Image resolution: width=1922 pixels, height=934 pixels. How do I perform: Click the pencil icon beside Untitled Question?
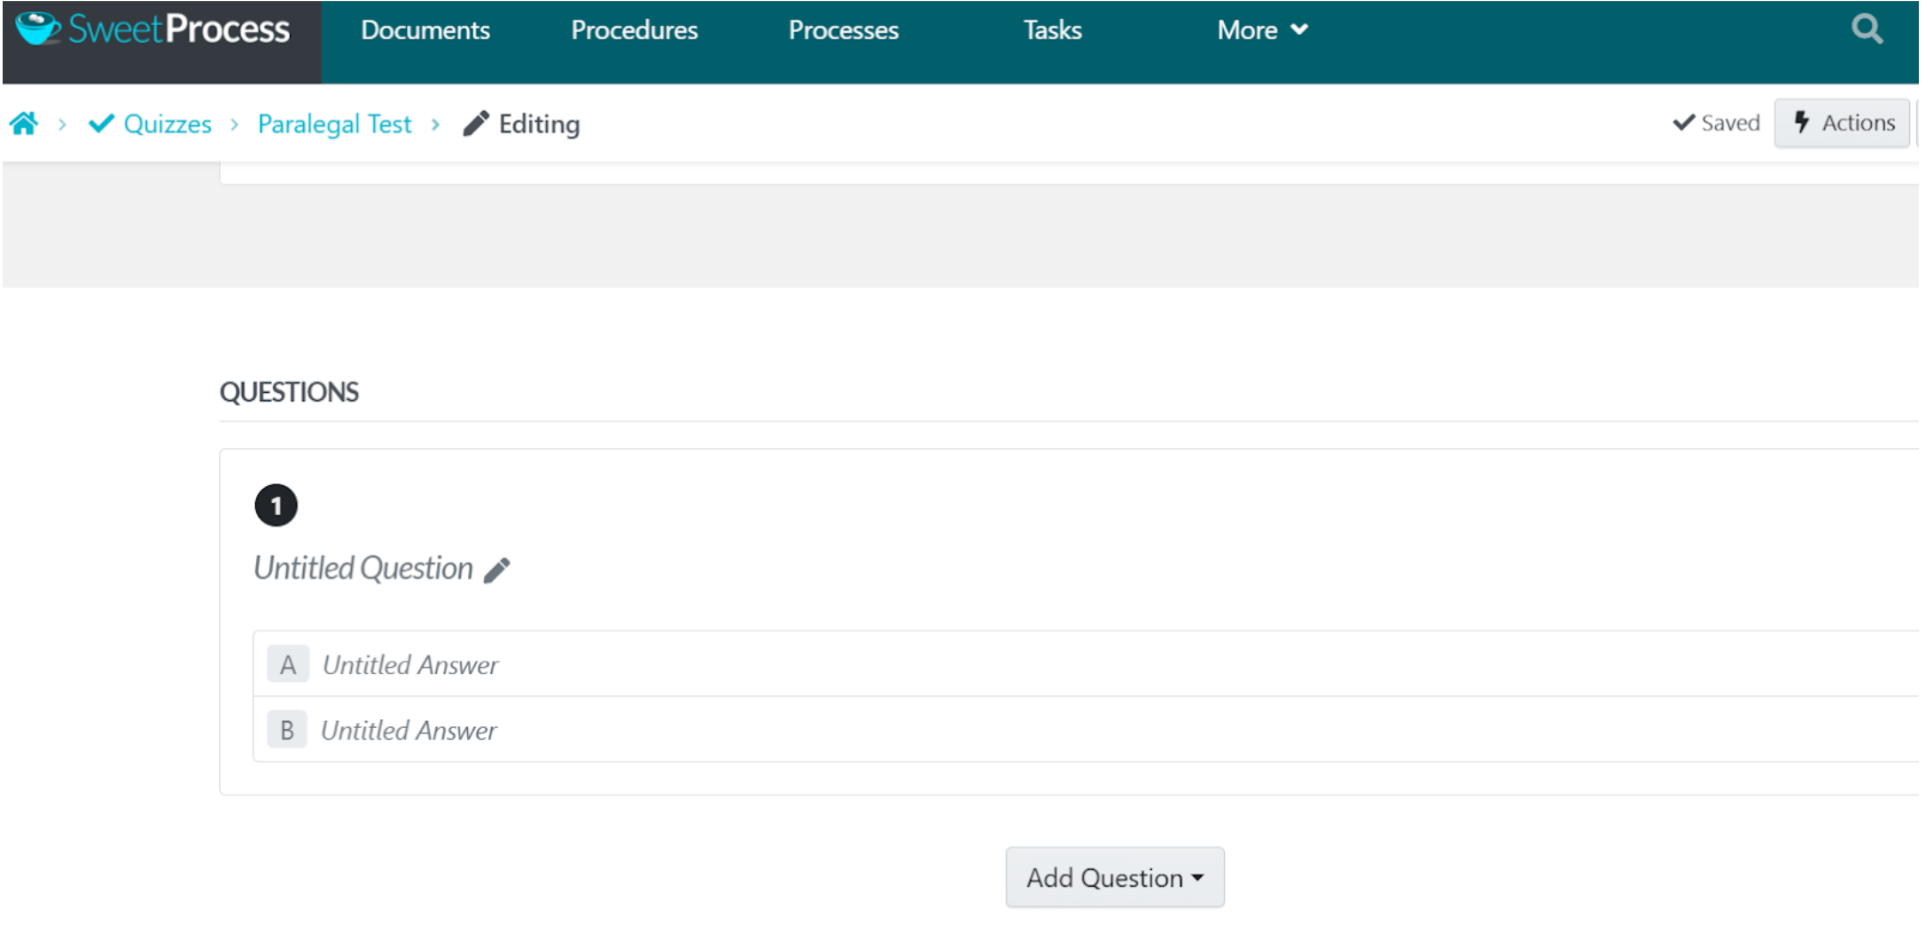[497, 570]
